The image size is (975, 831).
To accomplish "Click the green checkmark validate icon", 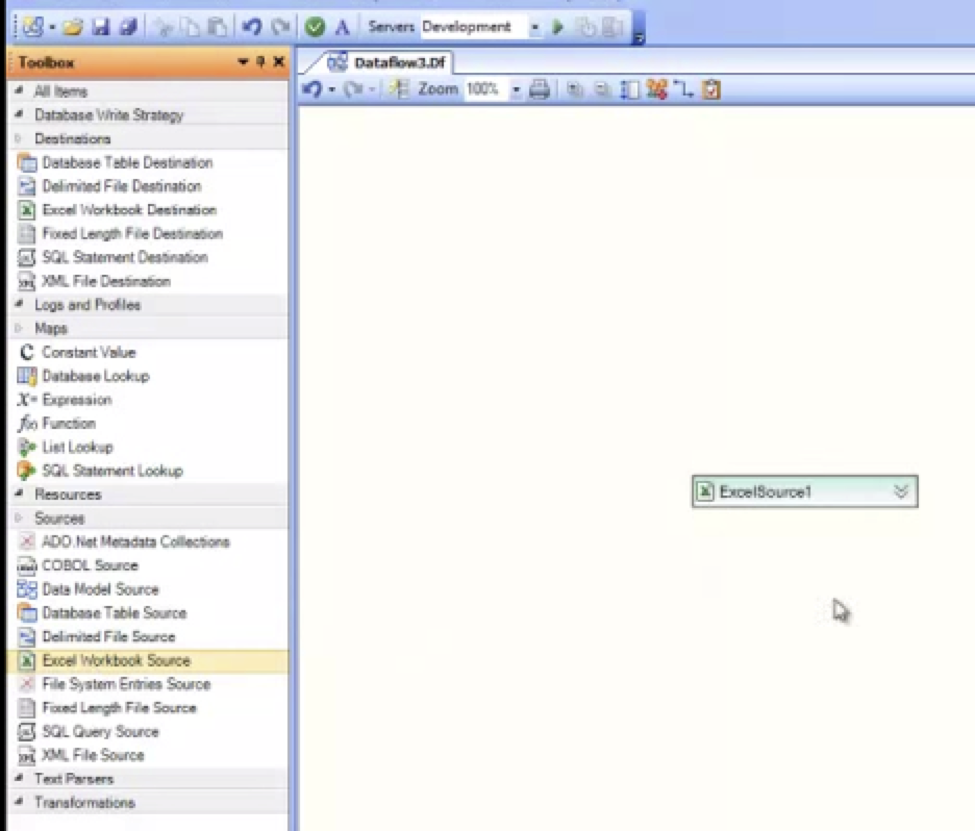I will pos(315,27).
